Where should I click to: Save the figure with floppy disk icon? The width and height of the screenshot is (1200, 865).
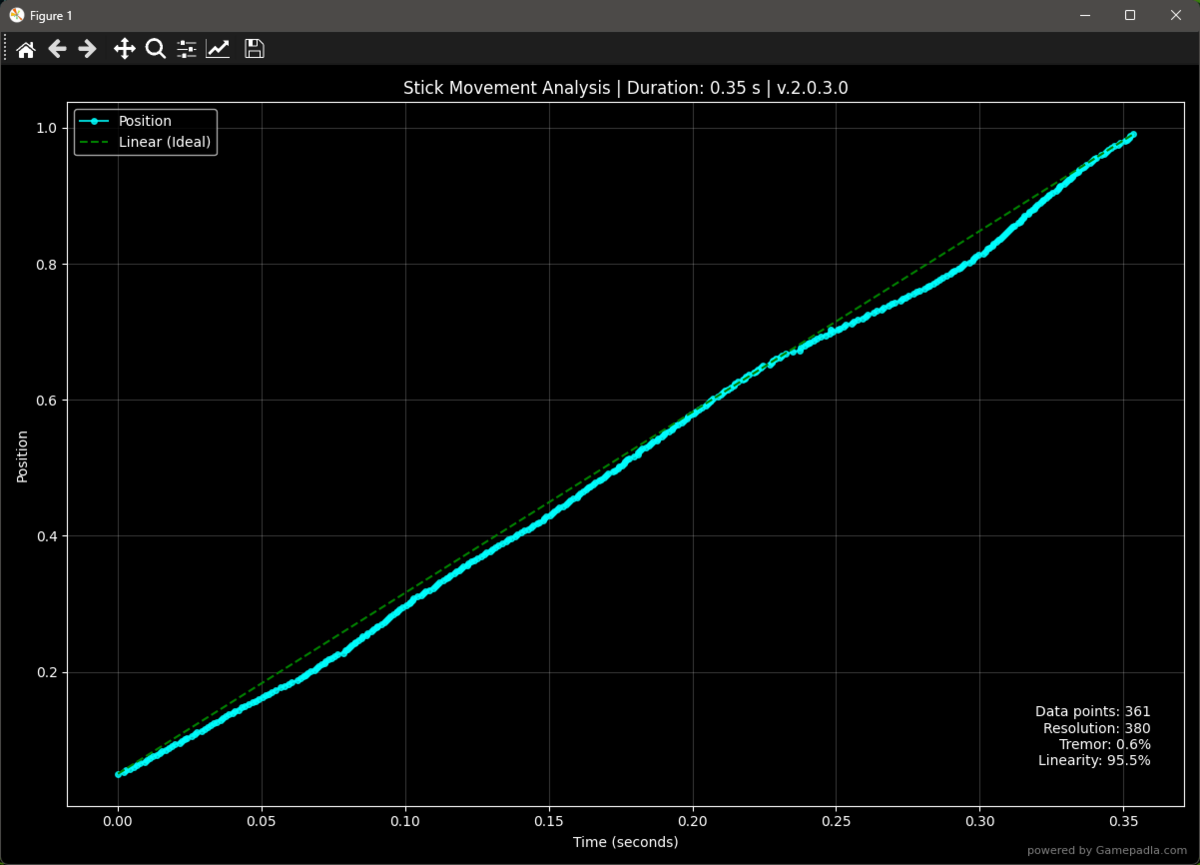coord(254,49)
